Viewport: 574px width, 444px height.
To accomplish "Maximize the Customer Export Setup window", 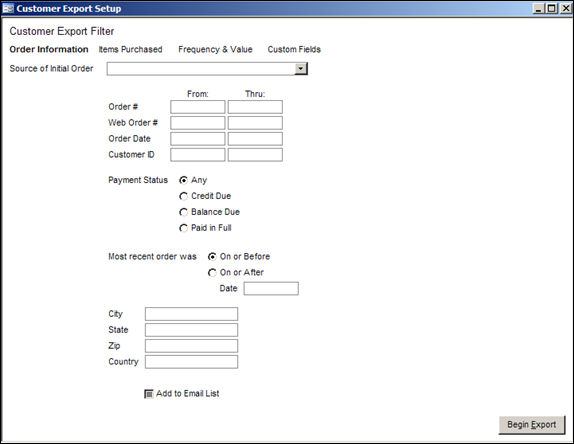I will coord(551,8).
